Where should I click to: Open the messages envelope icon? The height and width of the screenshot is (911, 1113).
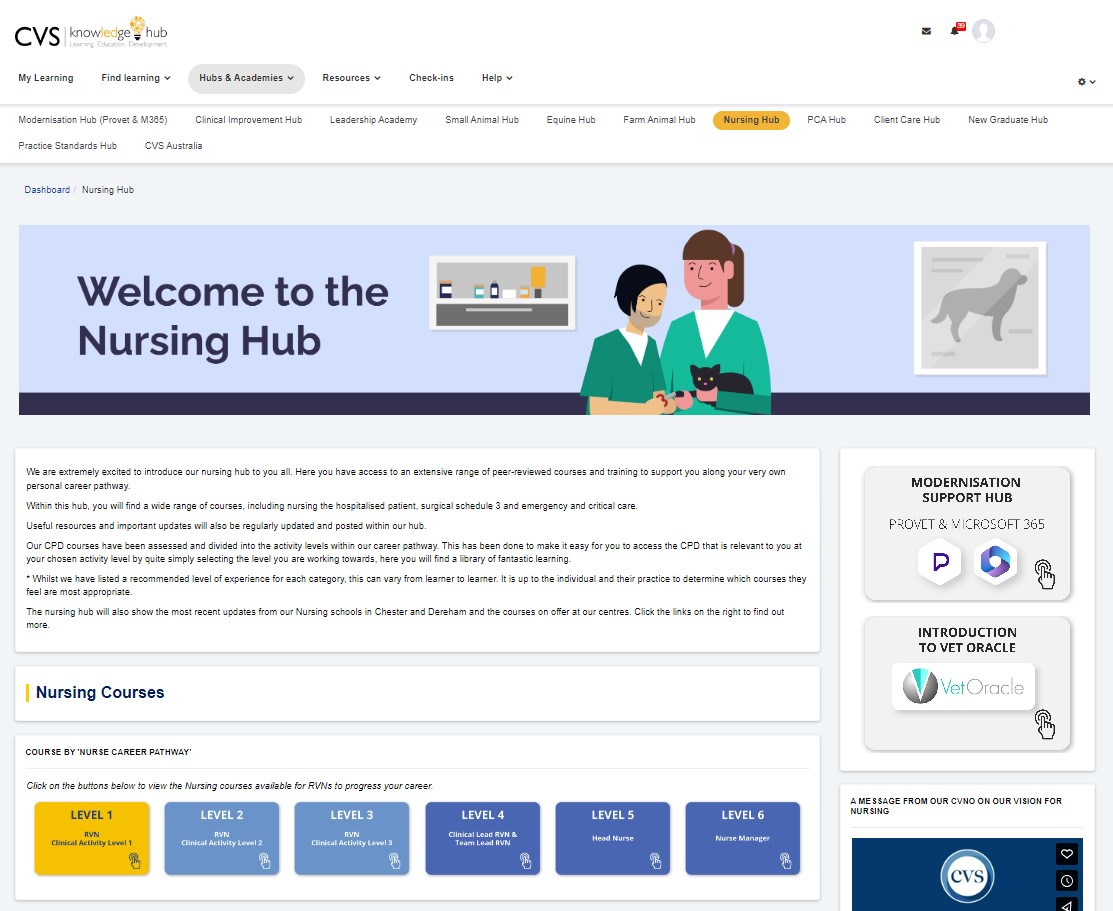point(925,31)
